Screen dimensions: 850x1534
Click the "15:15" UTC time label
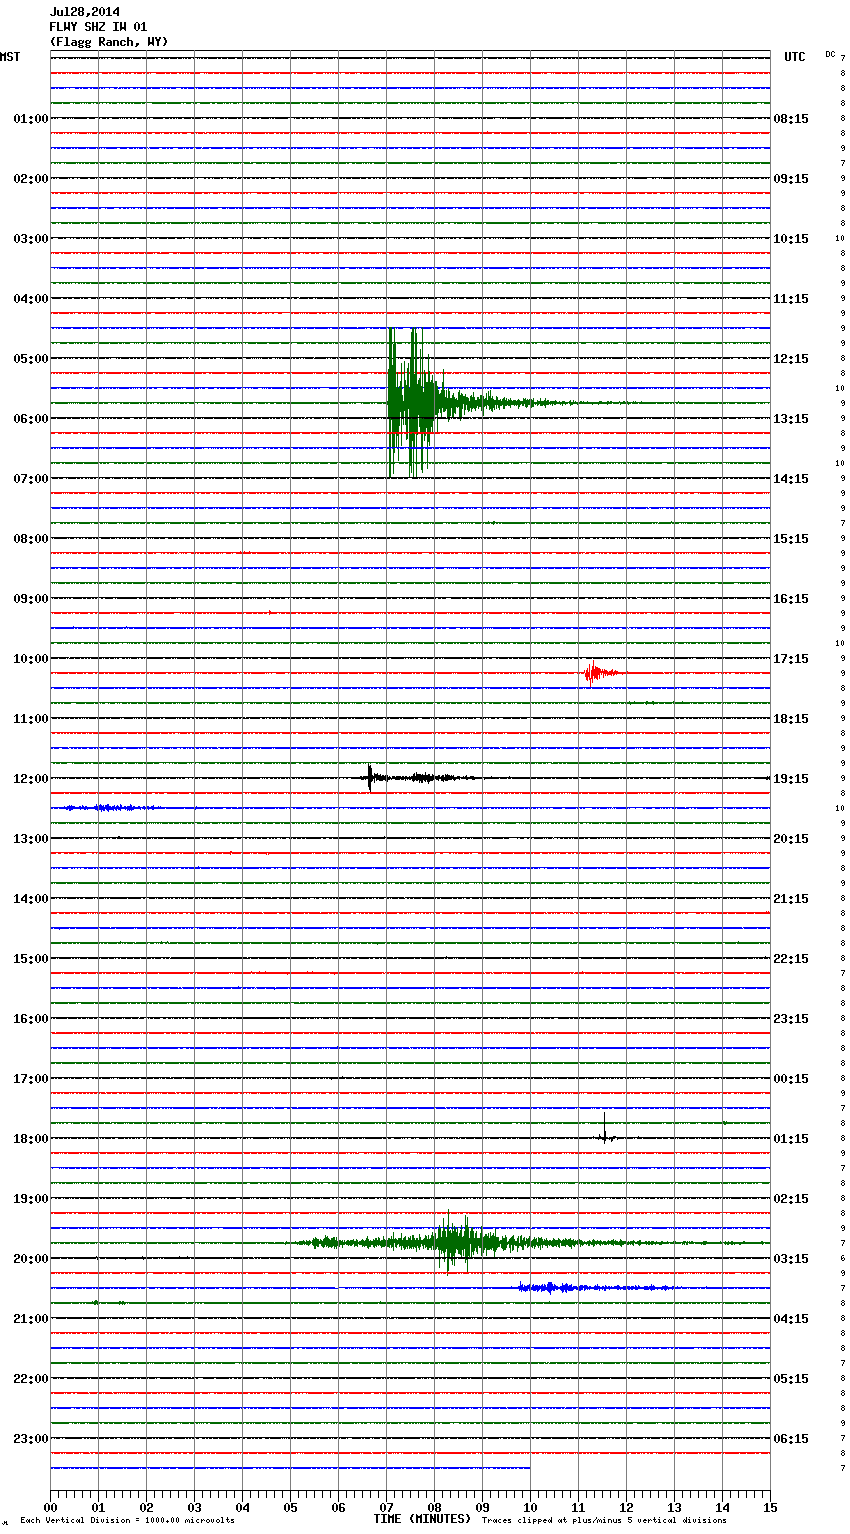[791, 539]
